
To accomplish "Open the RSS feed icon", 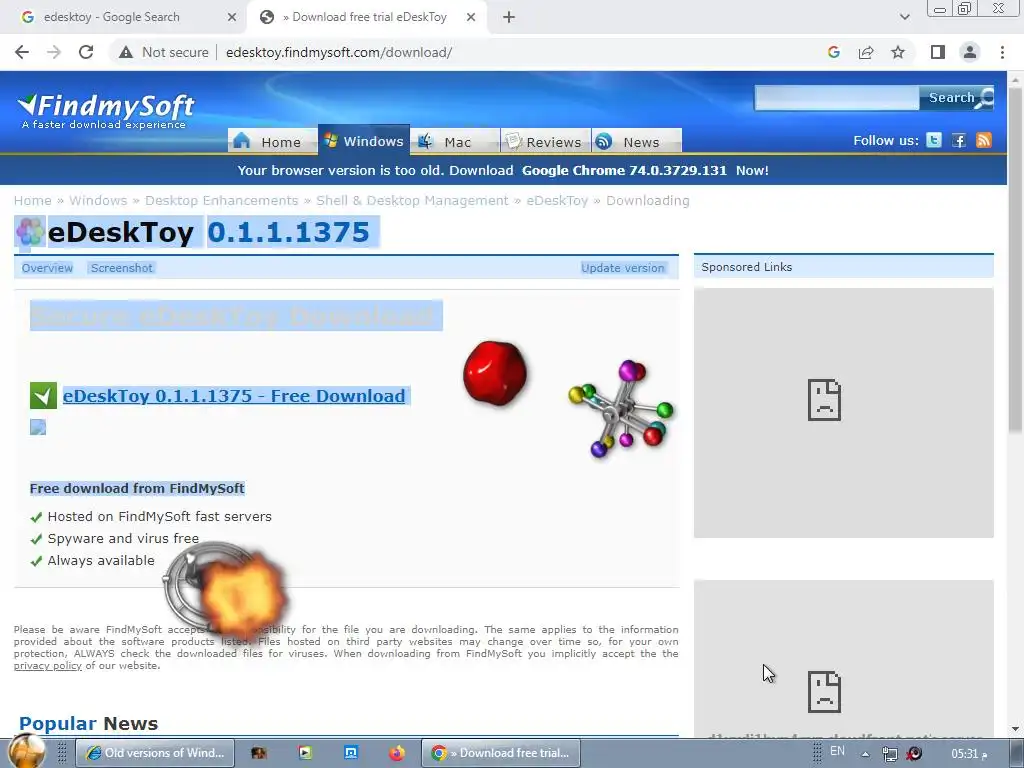I will pyautogui.click(x=984, y=140).
